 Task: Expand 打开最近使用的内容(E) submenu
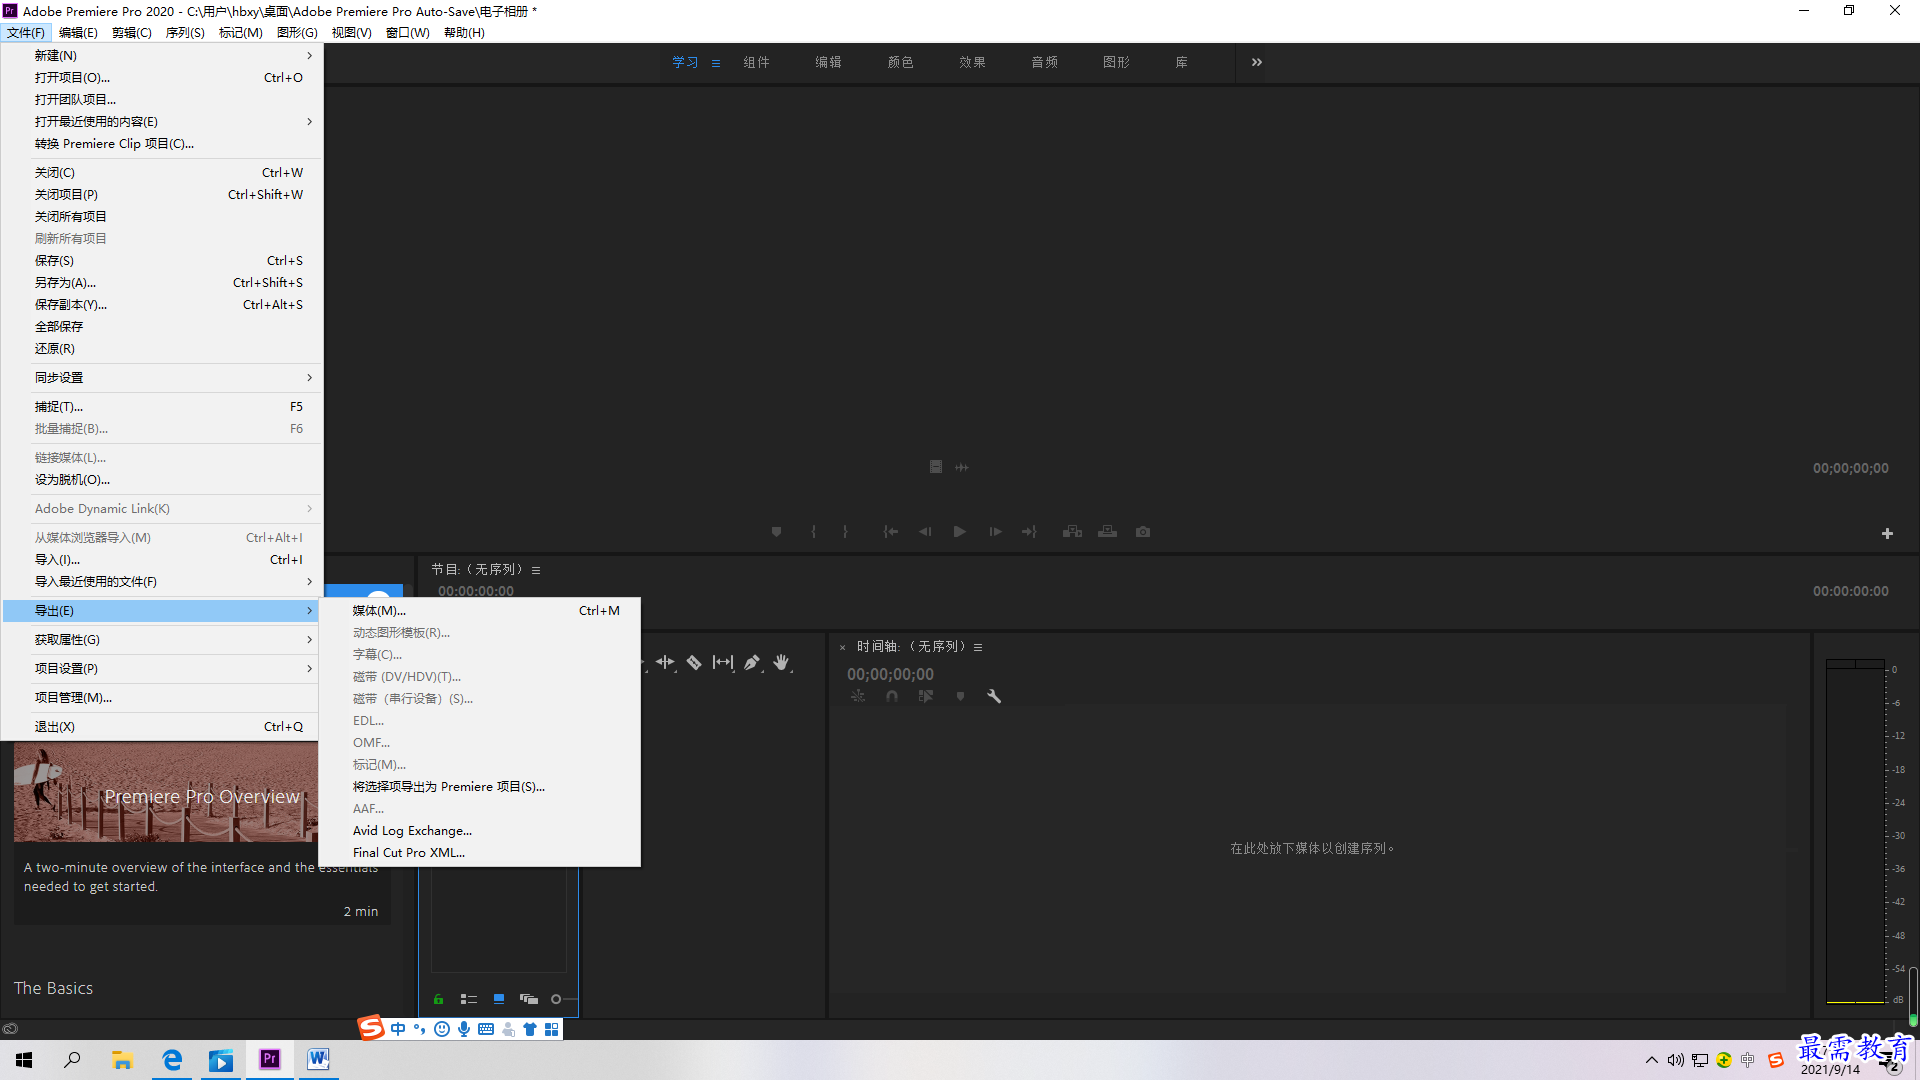[161, 121]
